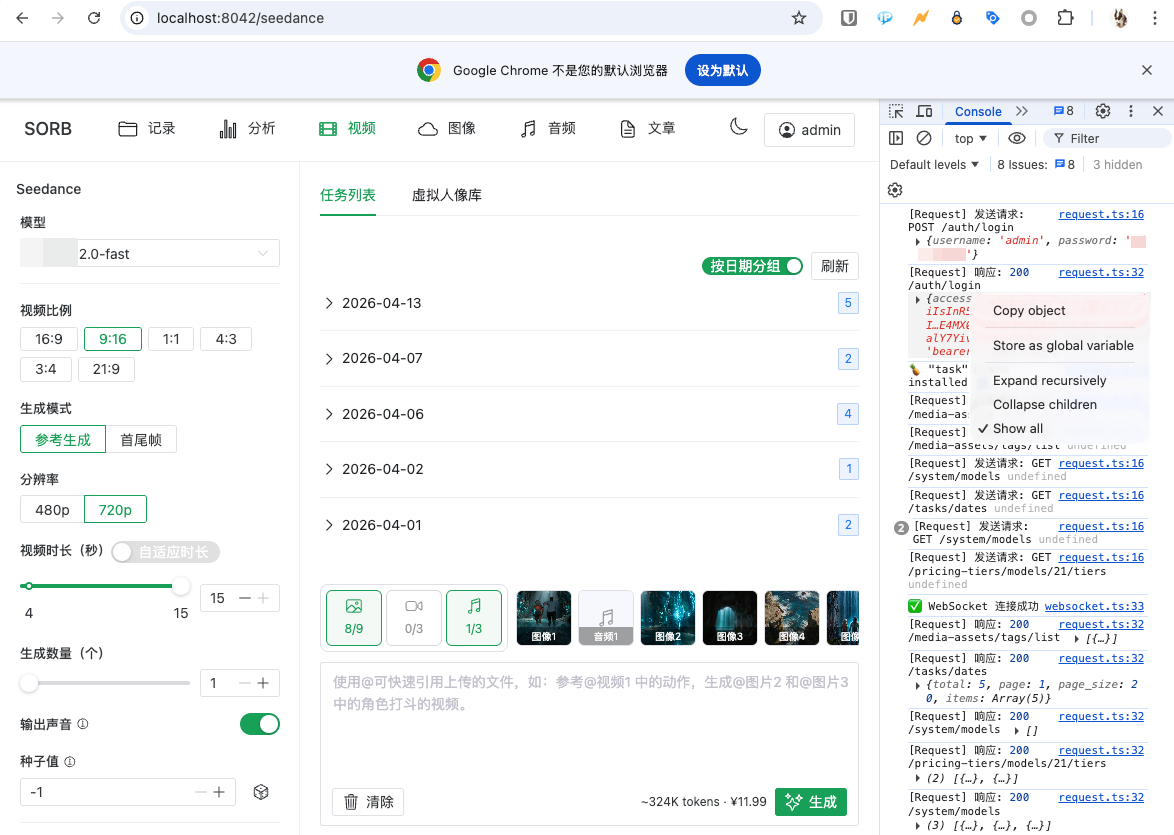Bookmark this page with star icon
Image resolution: width=1174 pixels, height=835 pixels.
tap(798, 18)
